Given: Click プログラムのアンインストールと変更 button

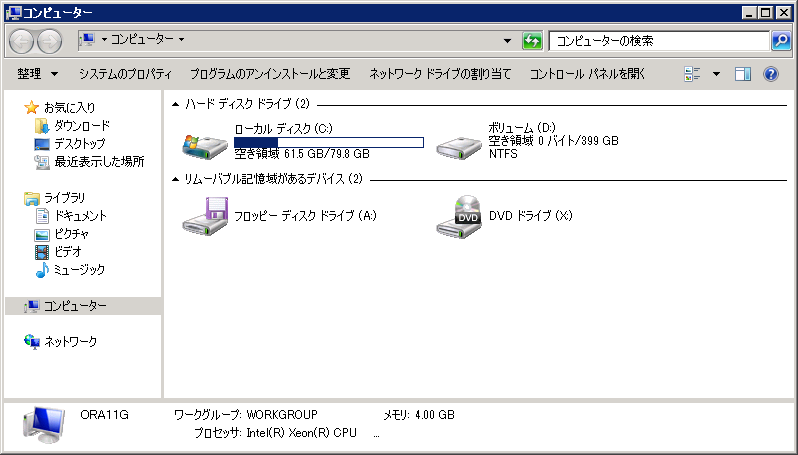Looking at the screenshot, I should click(270, 74).
